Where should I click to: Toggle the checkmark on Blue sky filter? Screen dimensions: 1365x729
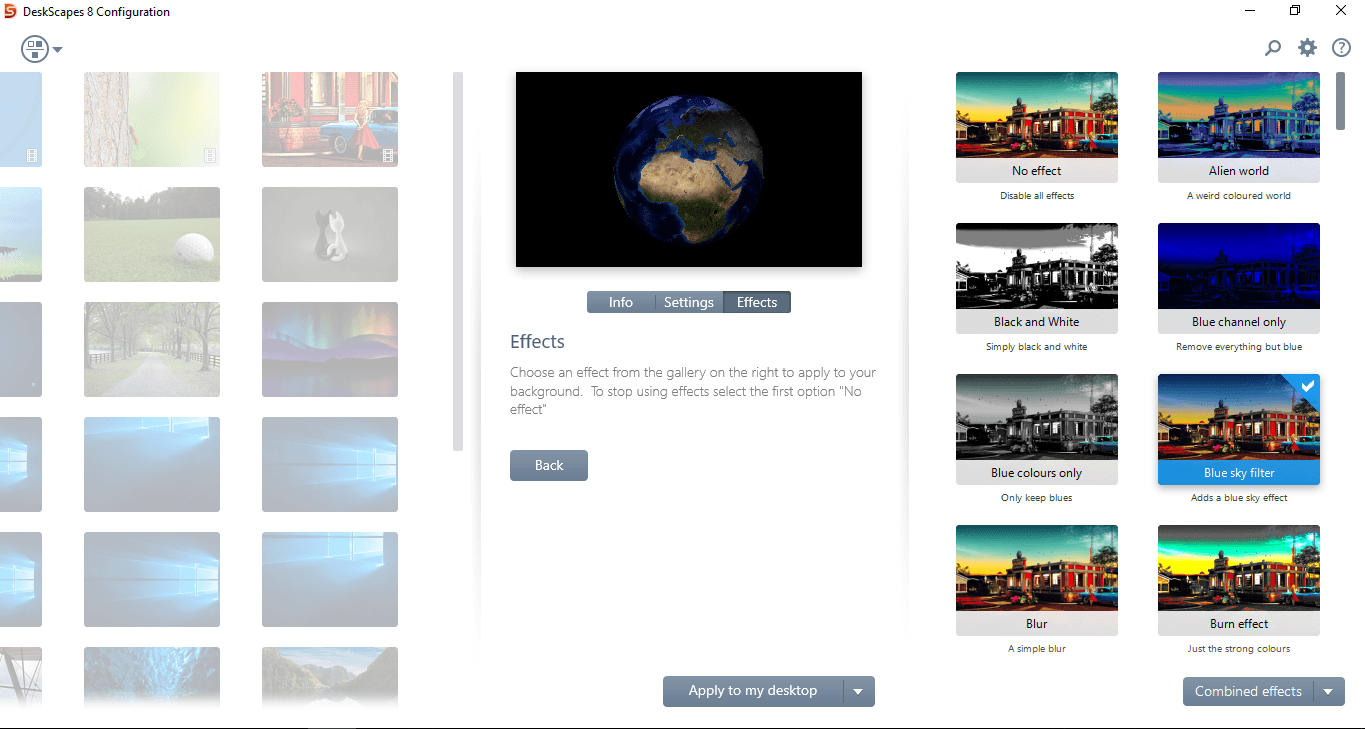coord(1308,386)
